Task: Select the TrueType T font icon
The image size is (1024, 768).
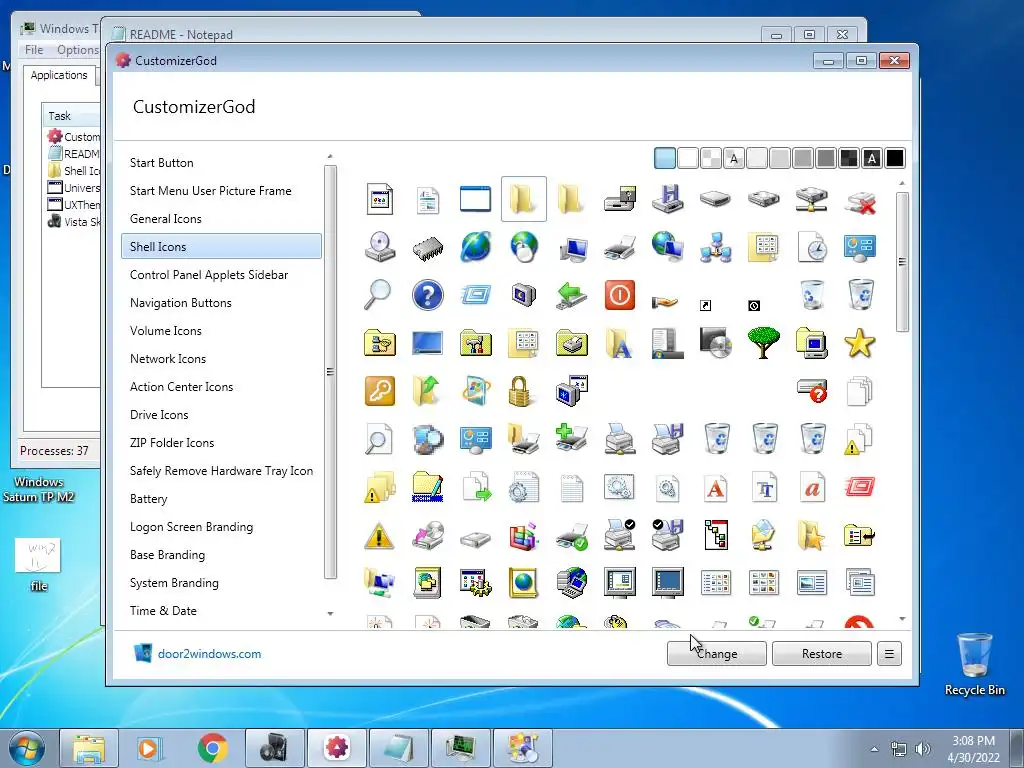Action: click(x=764, y=487)
